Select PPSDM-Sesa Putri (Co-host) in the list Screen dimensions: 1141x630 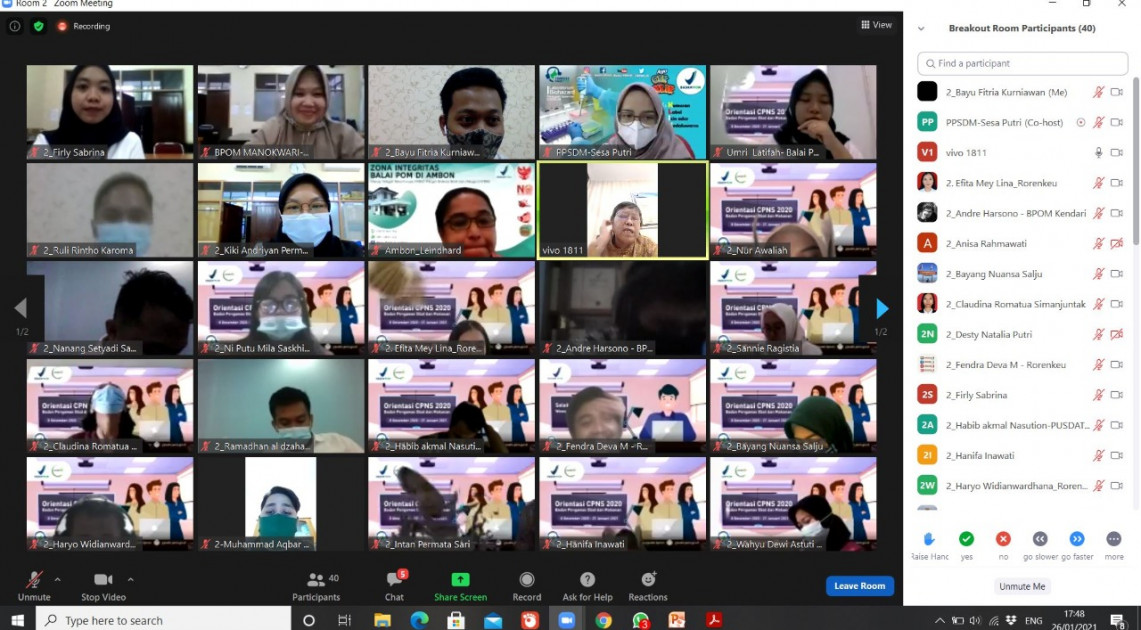(1020, 122)
